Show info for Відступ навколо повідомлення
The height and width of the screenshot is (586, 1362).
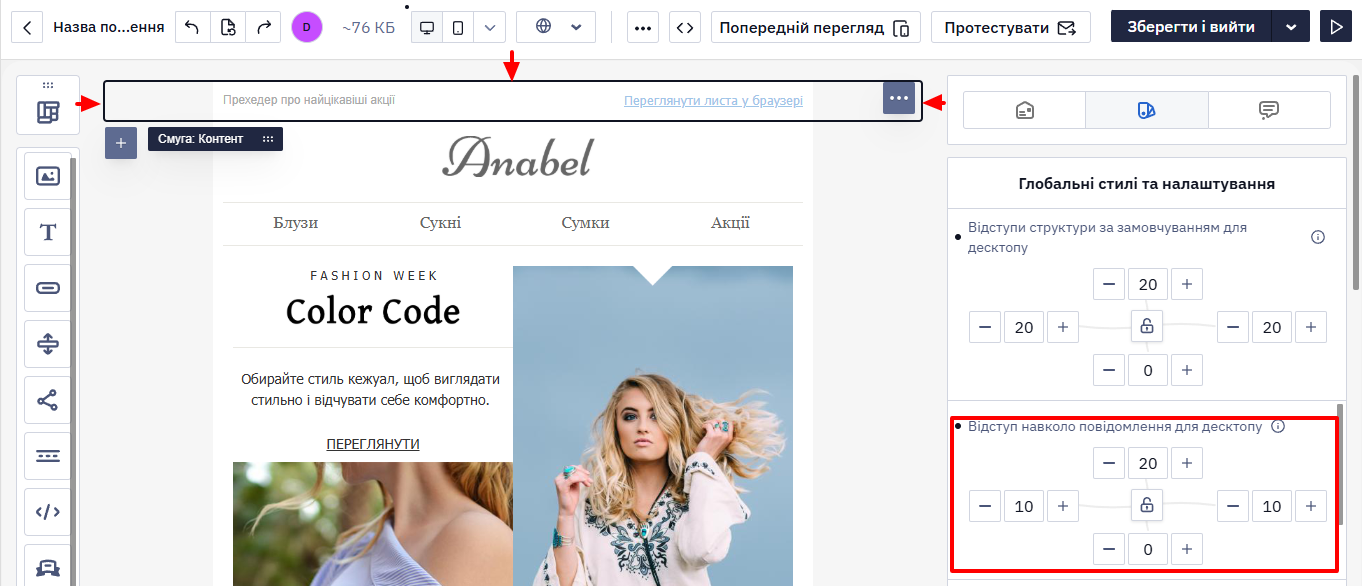pos(1277,426)
